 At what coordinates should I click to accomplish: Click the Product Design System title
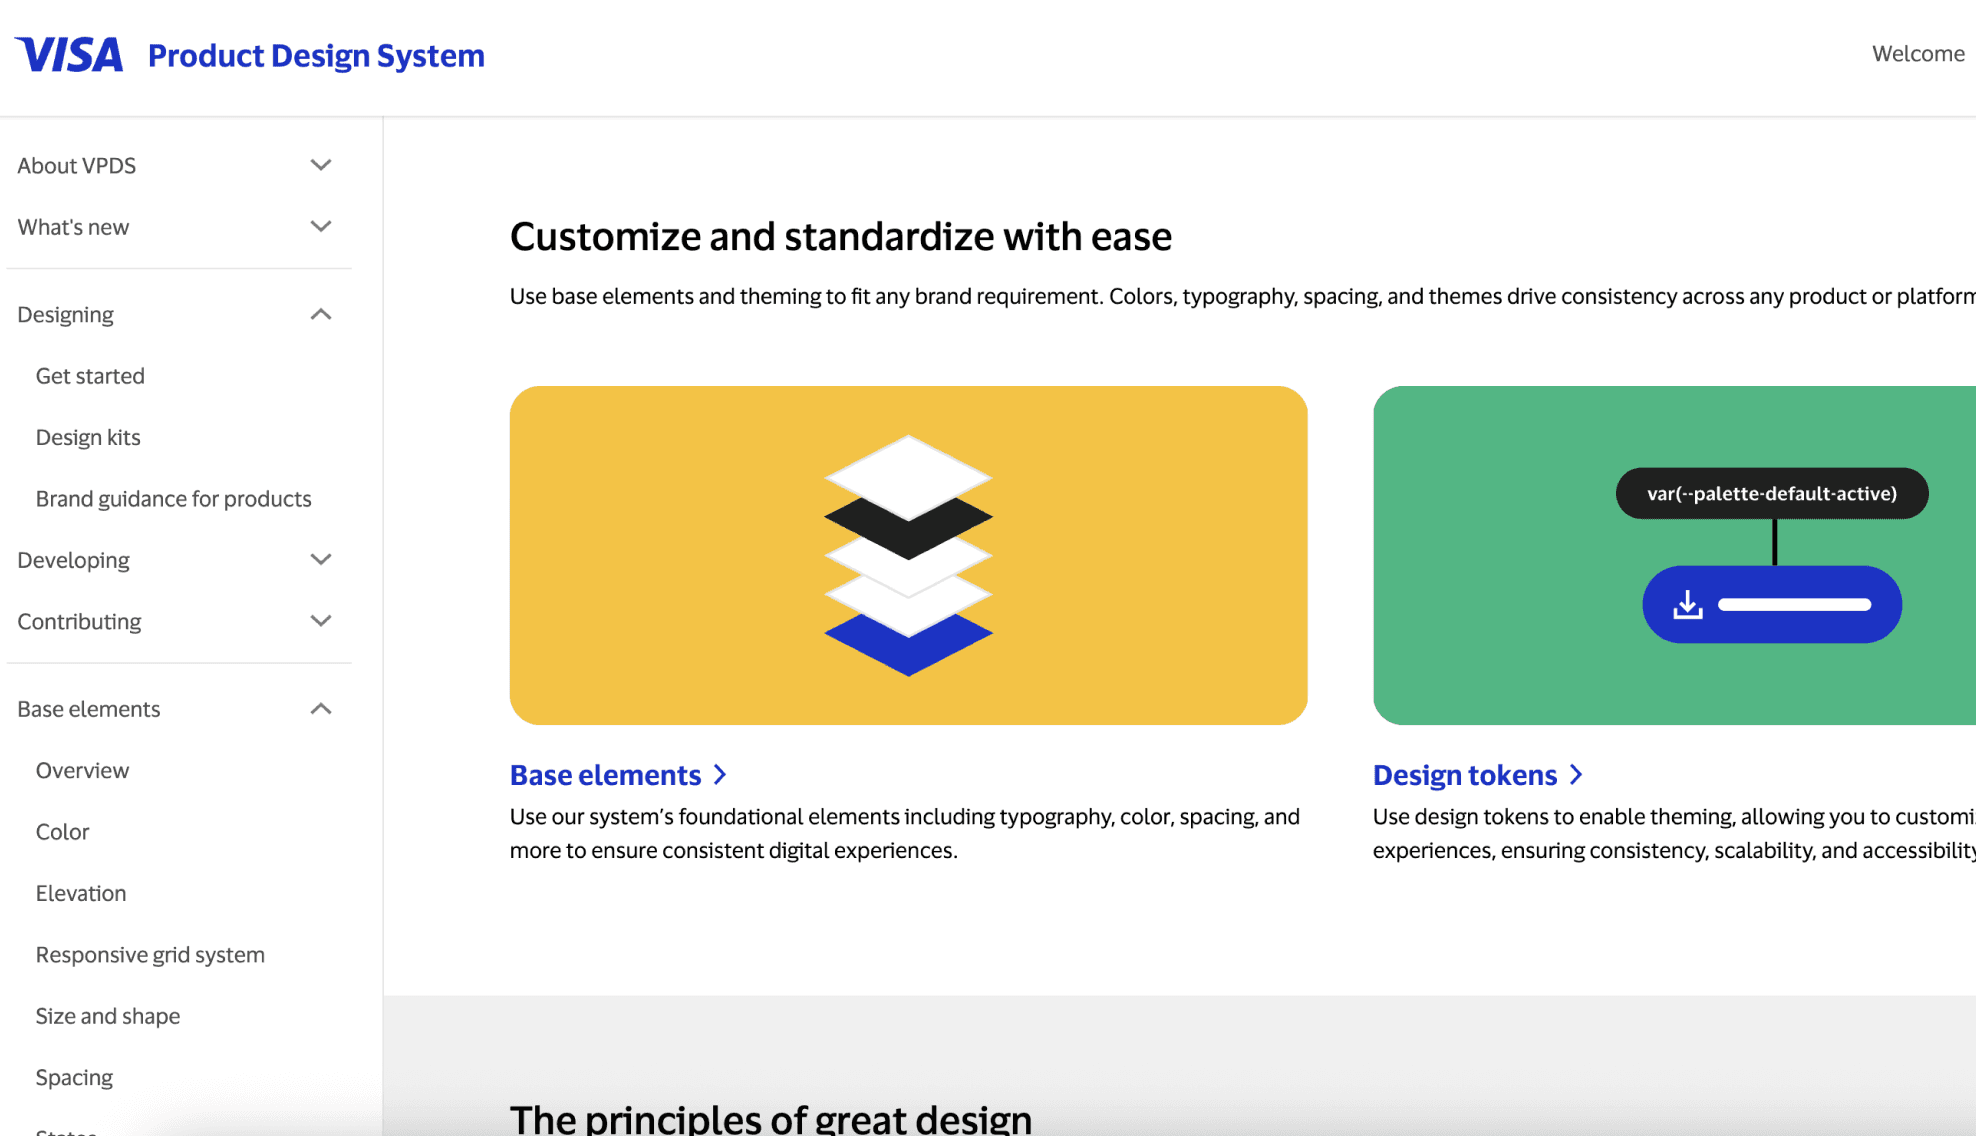(316, 55)
